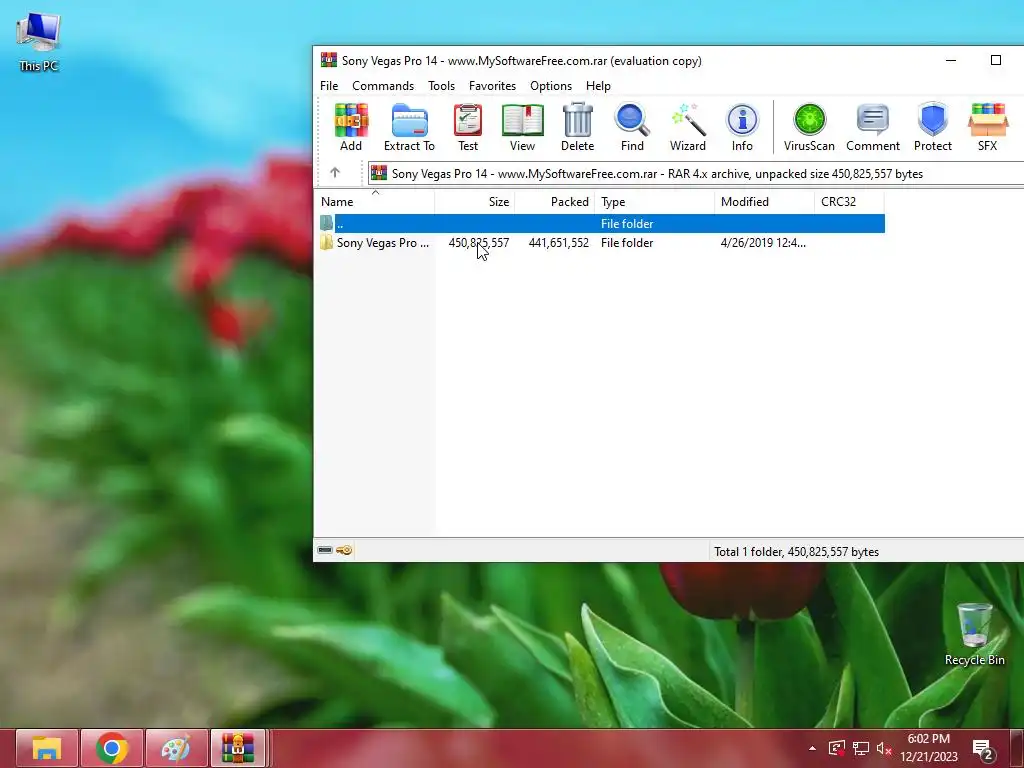Screen dimensions: 1024x768
Task: Sort list by Name column
Action: [375, 202]
